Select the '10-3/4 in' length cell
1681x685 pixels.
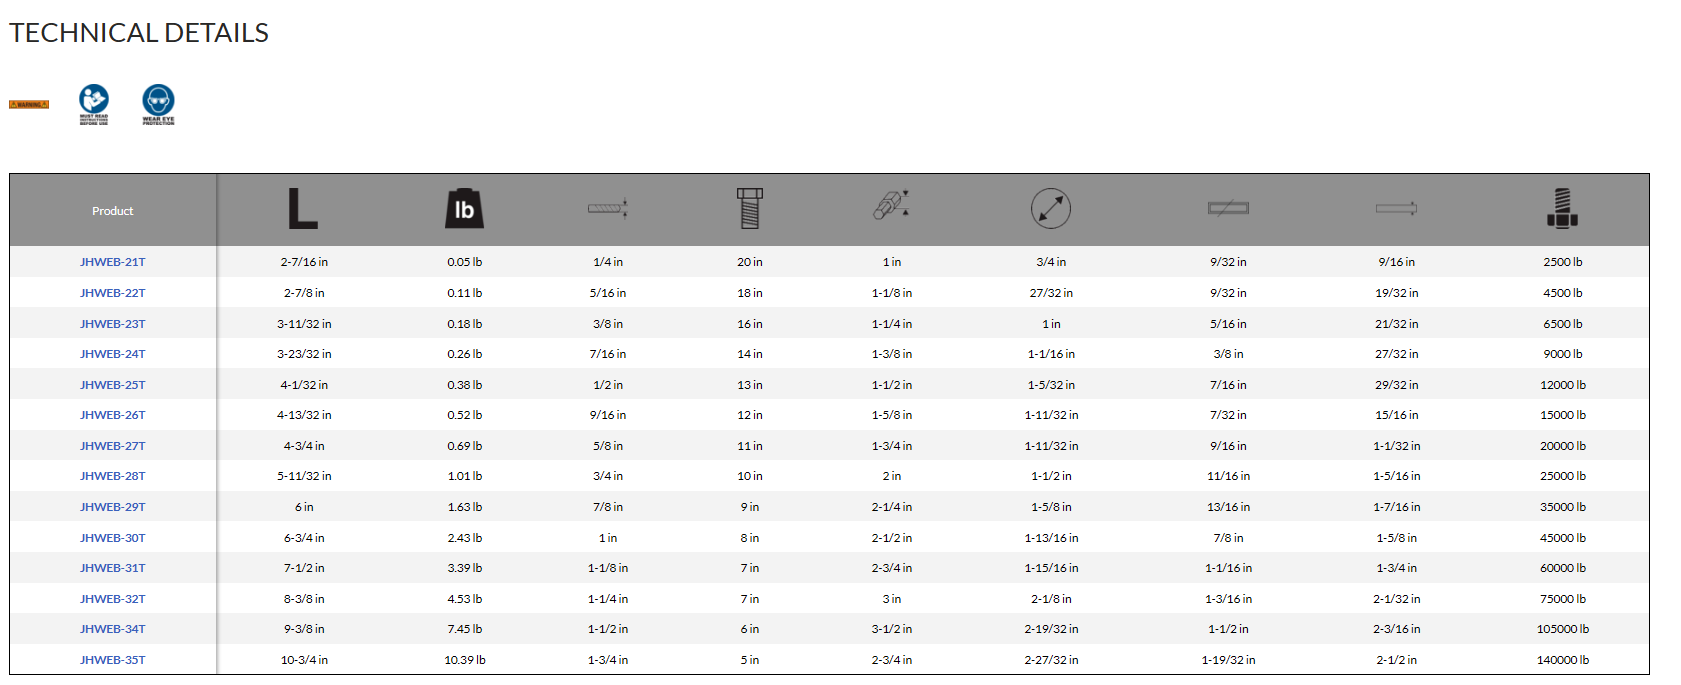(x=304, y=660)
